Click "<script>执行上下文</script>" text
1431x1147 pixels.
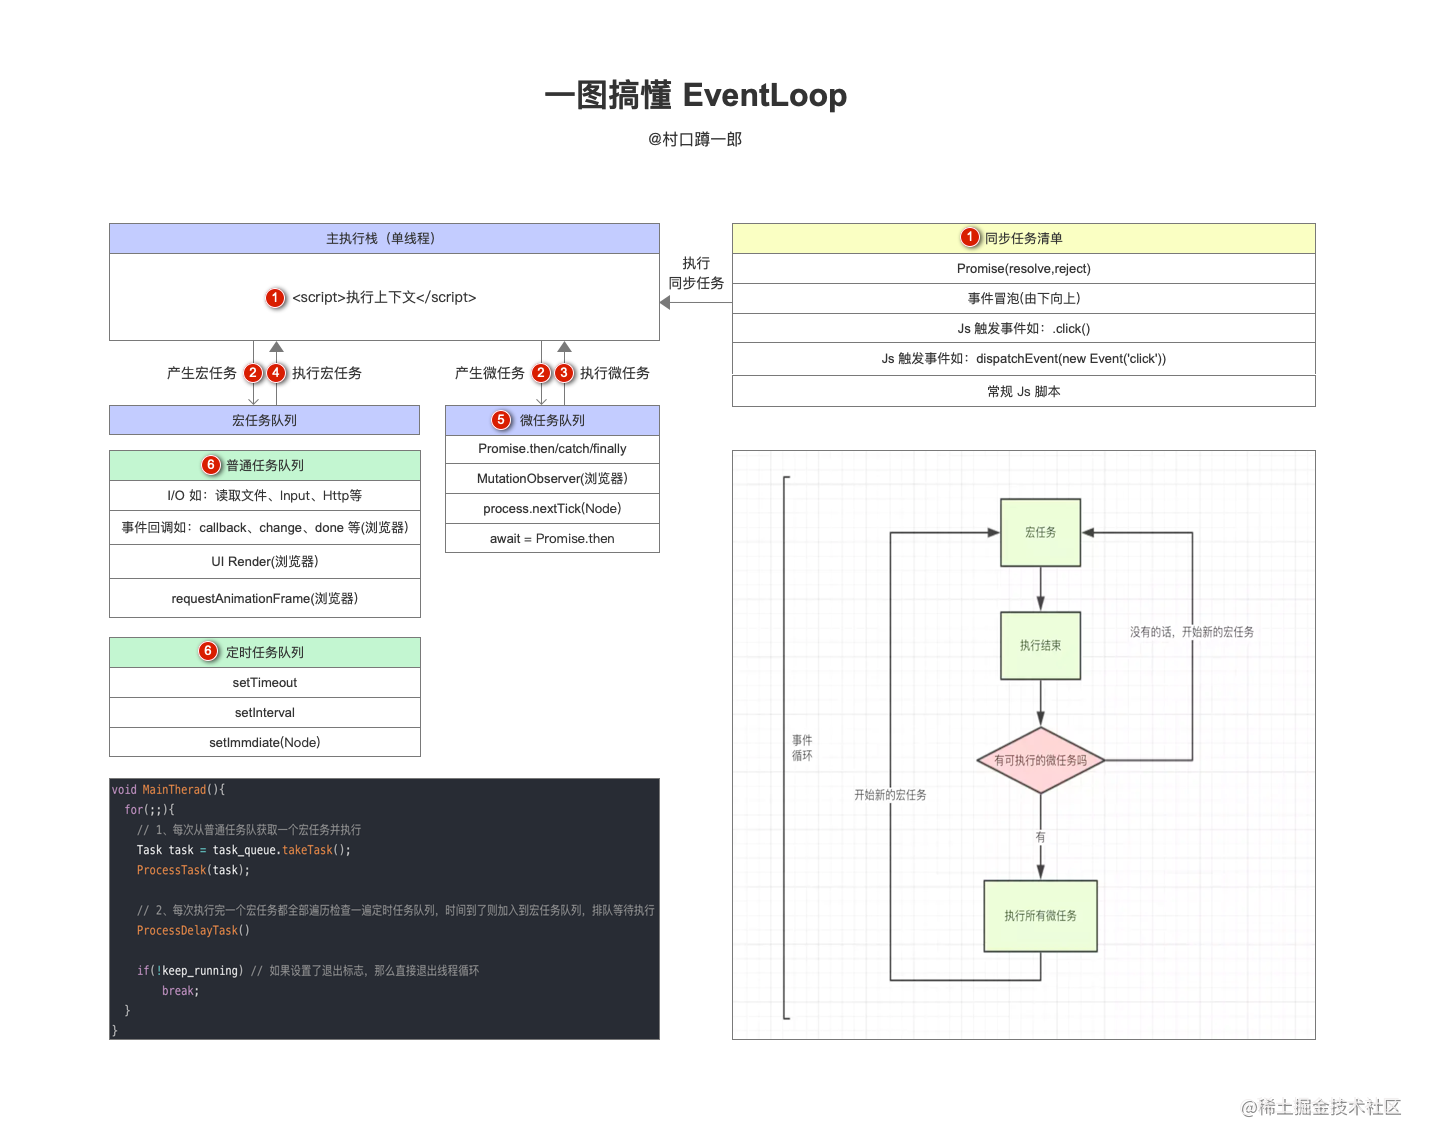tap(384, 297)
